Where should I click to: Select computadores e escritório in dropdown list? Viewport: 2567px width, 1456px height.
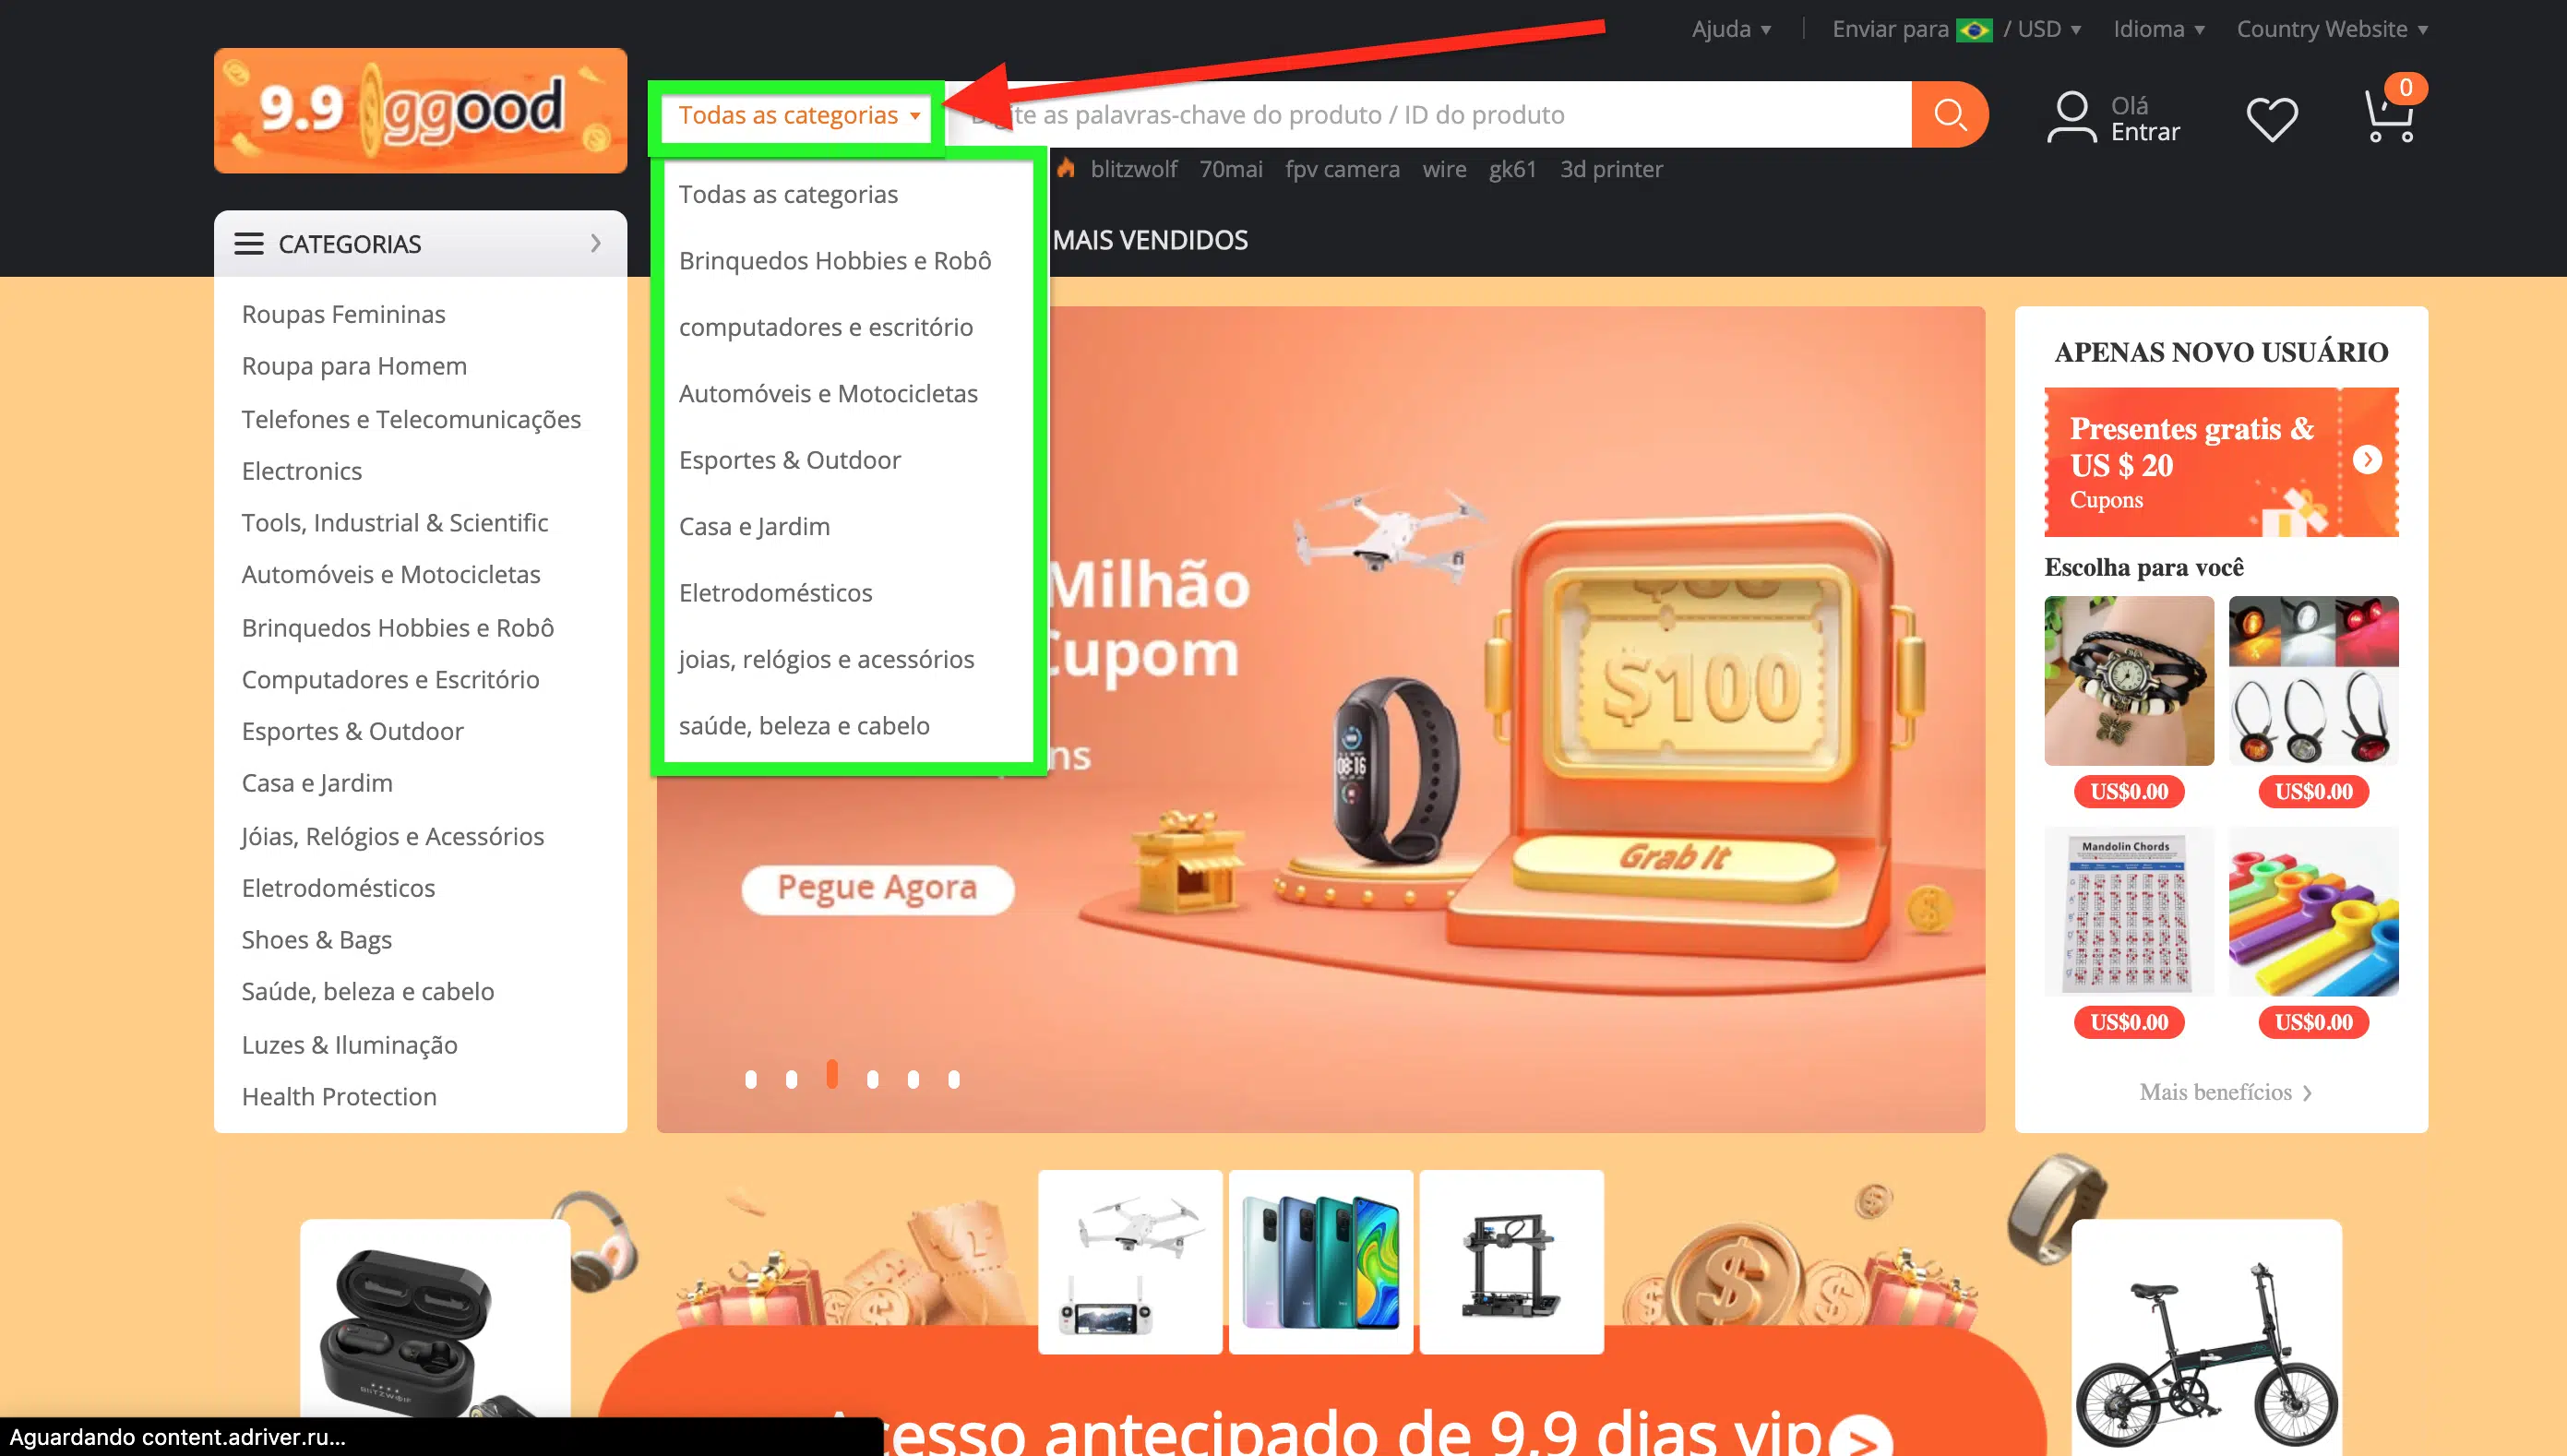825,327
